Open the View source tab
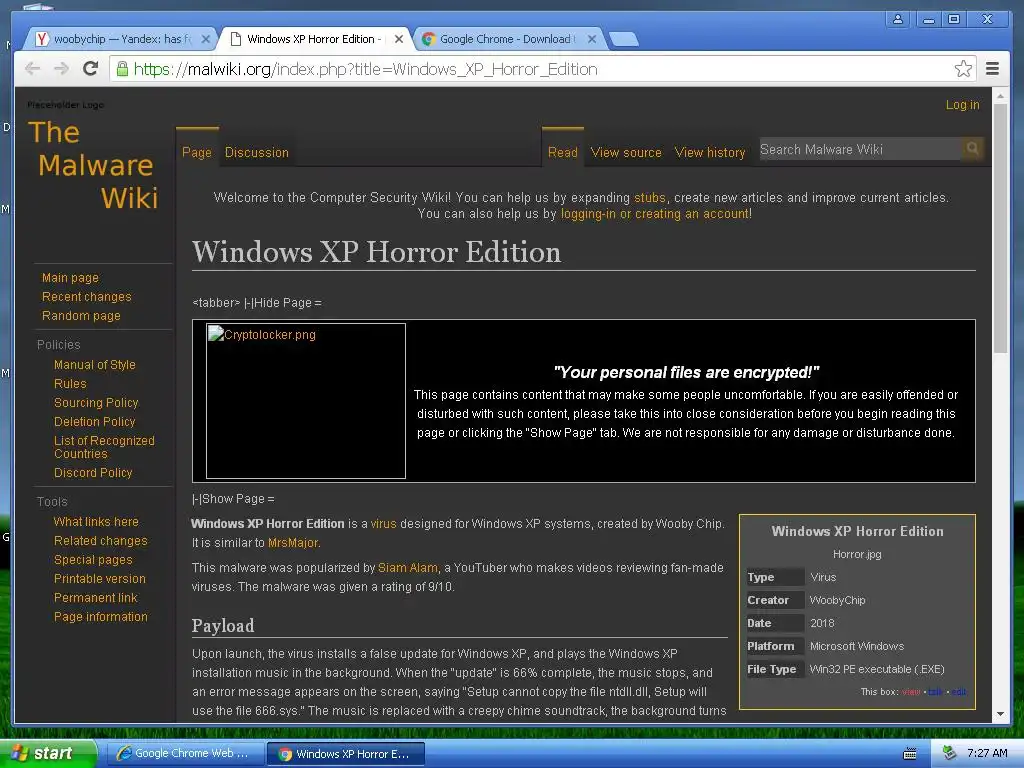This screenshot has width=1024, height=768. (x=626, y=152)
